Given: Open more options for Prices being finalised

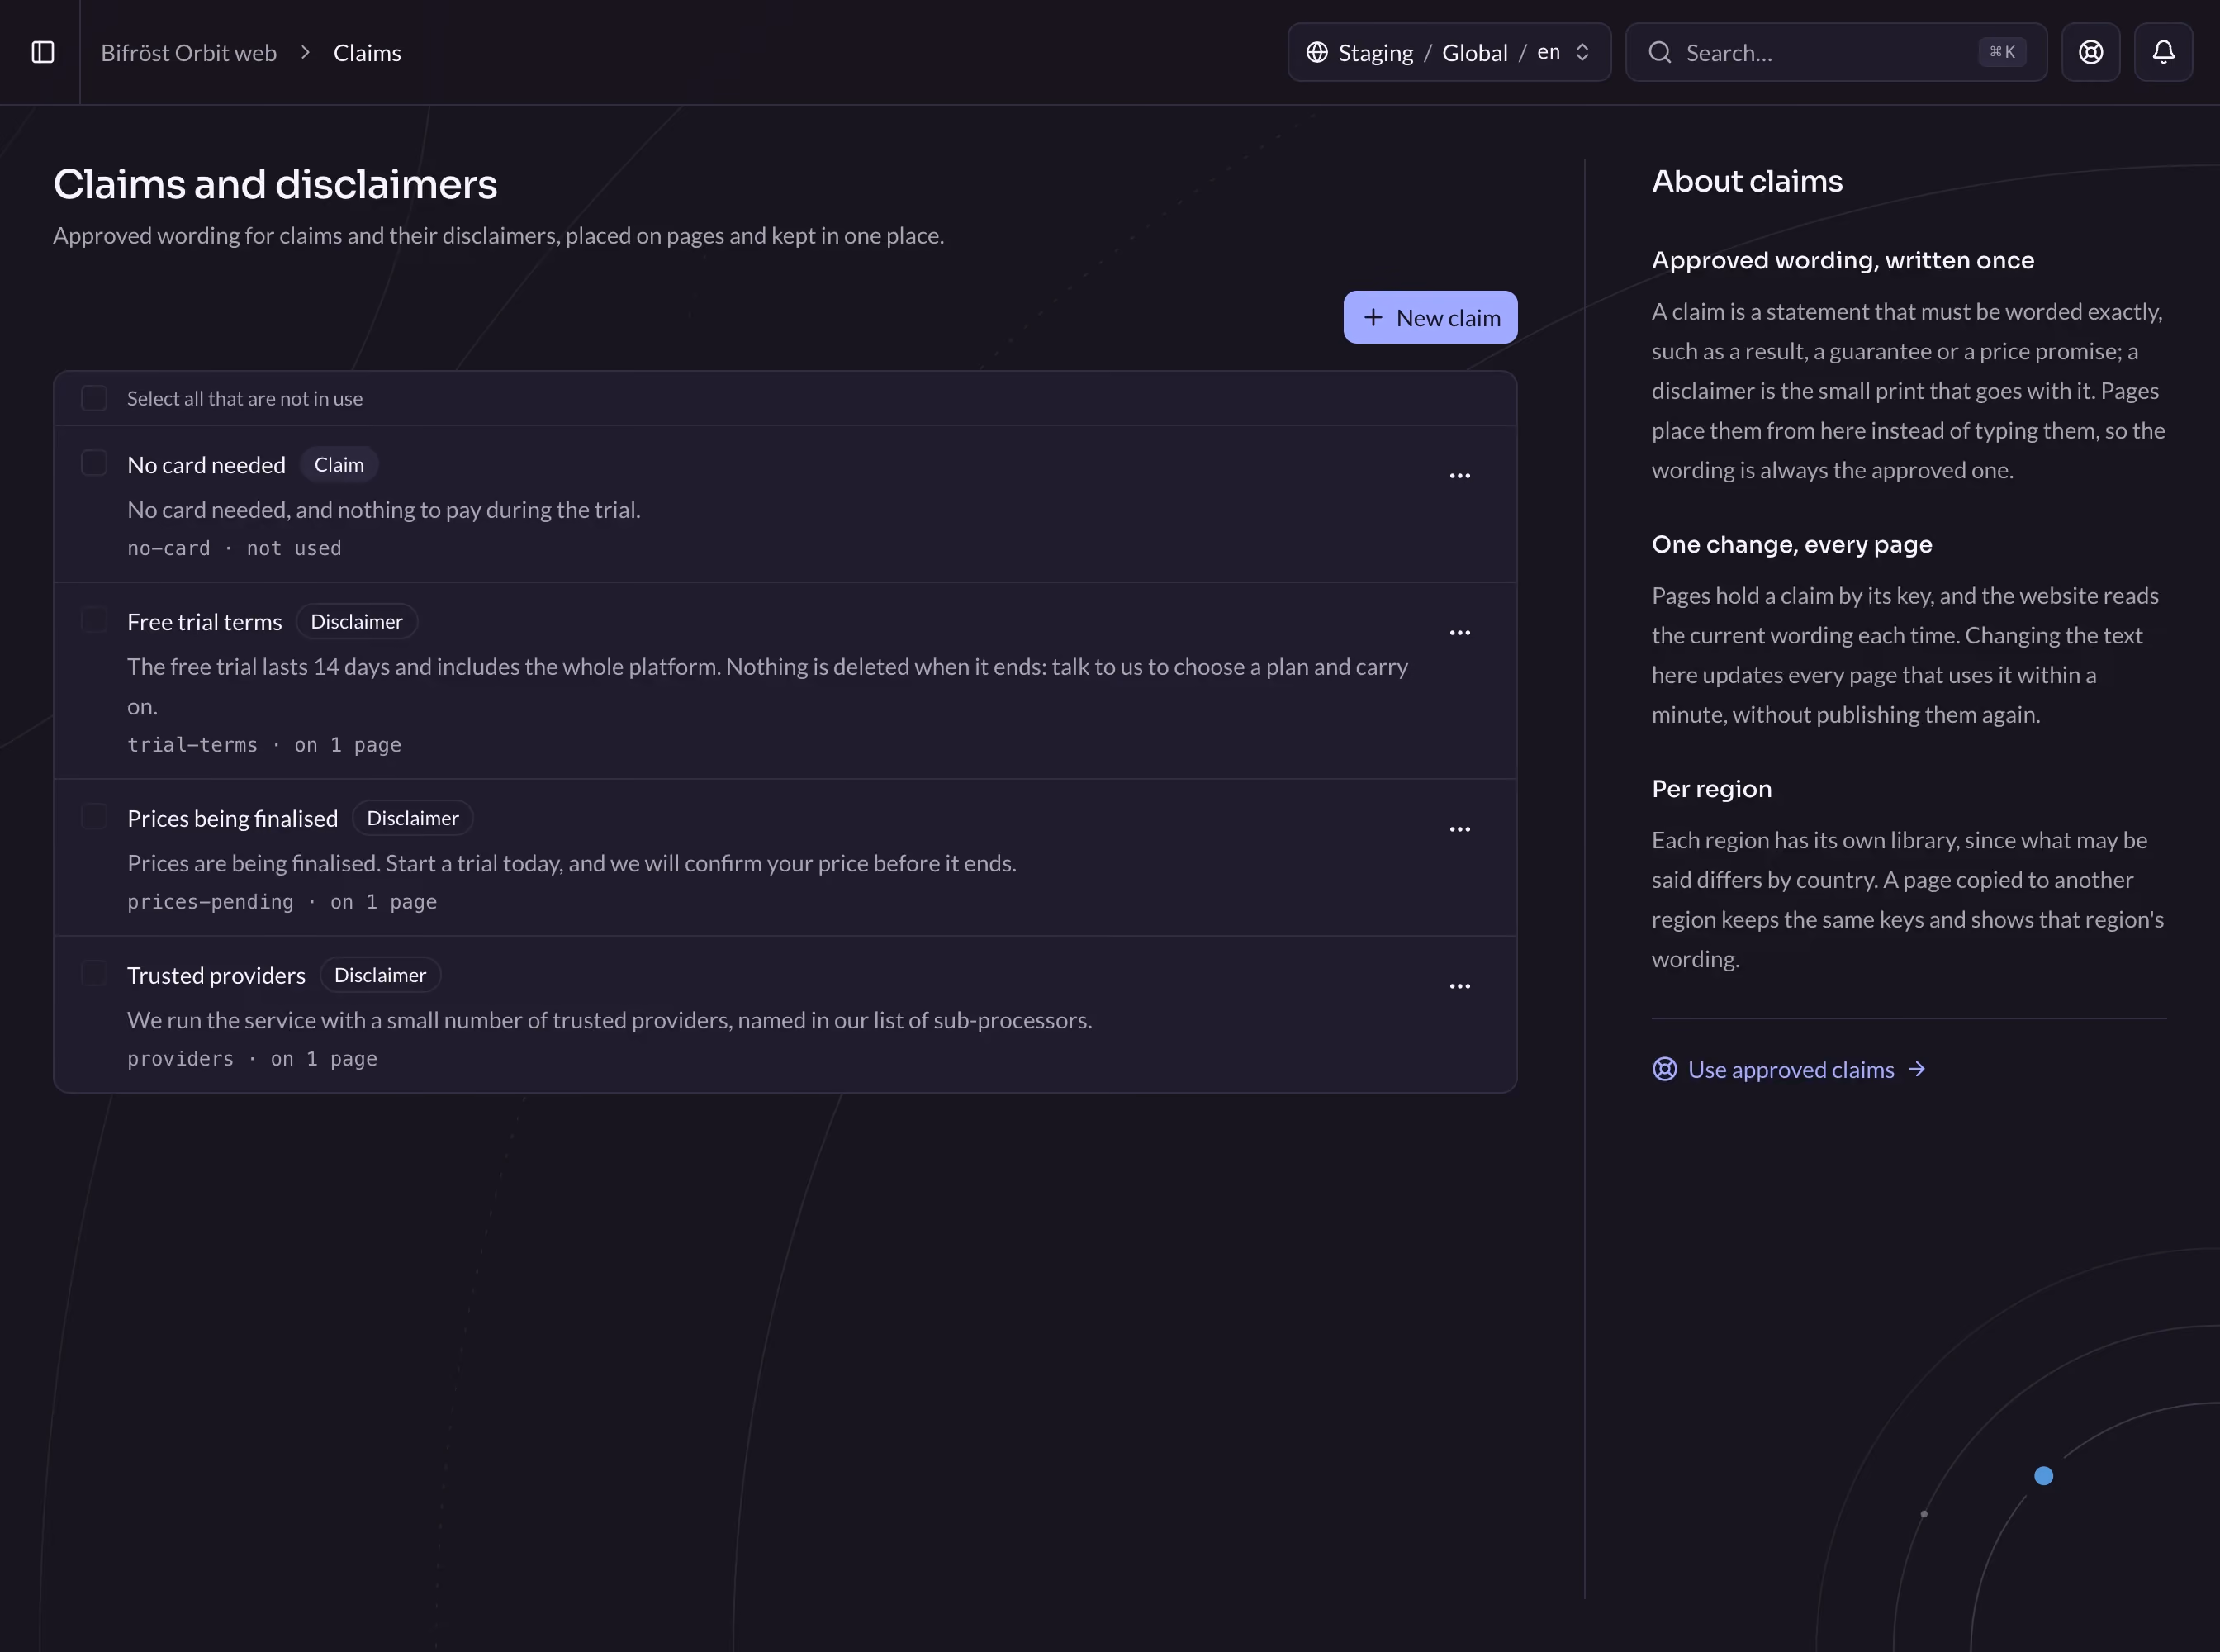Looking at the screenshot, I should [1460, 830].
